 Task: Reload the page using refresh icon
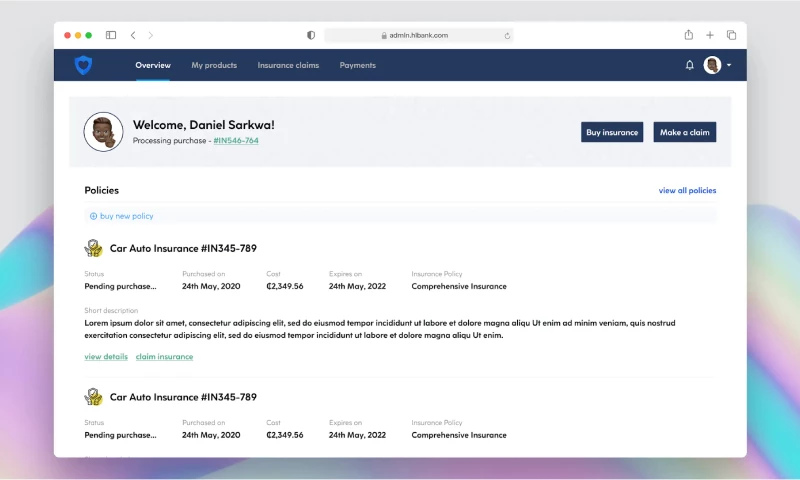(x=507, y=35)
